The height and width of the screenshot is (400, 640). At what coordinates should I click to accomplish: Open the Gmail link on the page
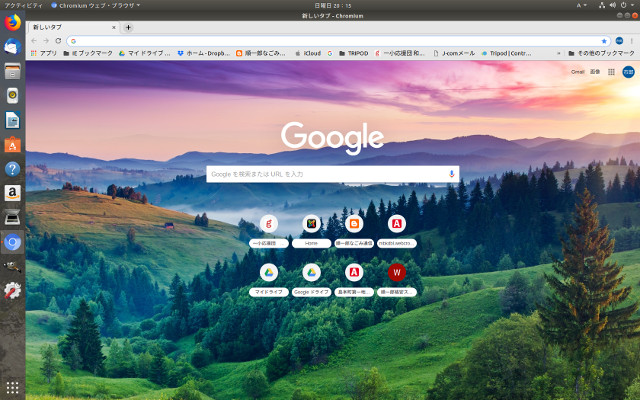tap(577, 72)
